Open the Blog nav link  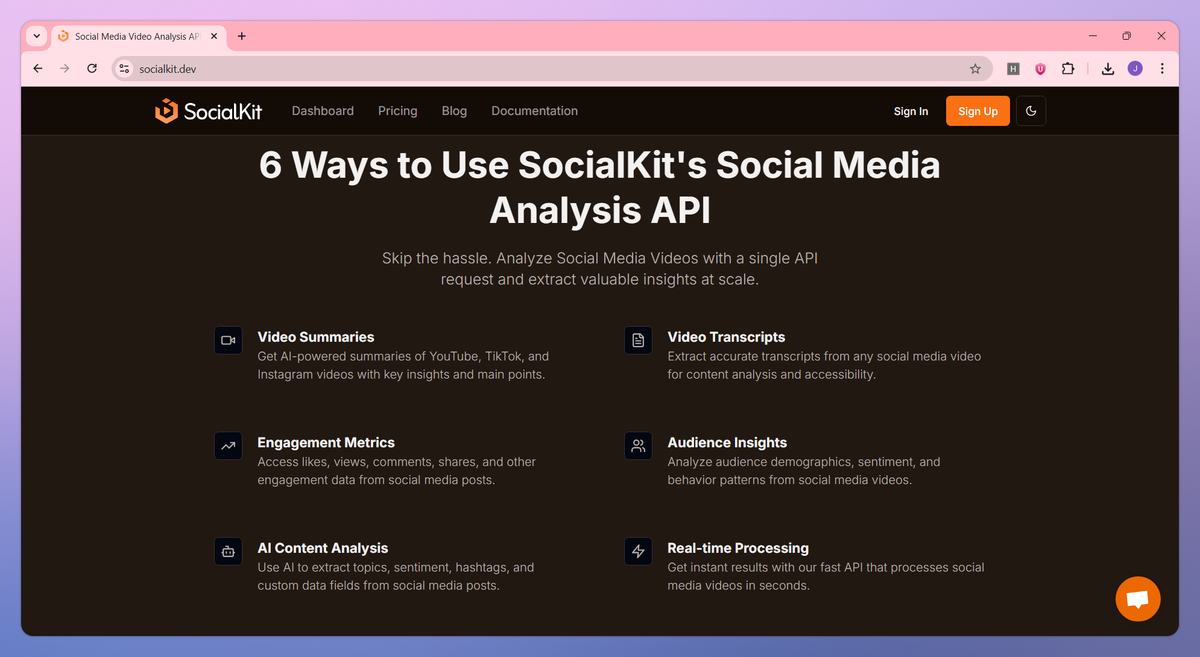454,111
